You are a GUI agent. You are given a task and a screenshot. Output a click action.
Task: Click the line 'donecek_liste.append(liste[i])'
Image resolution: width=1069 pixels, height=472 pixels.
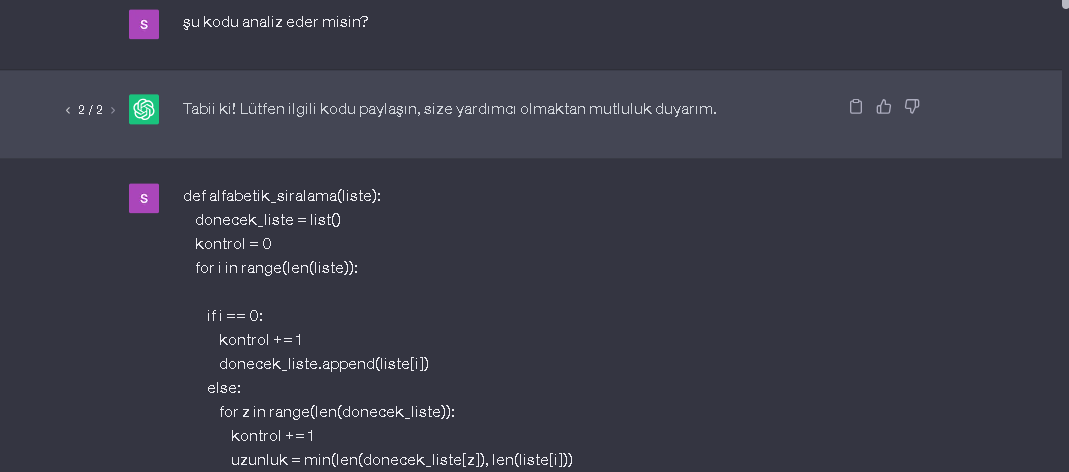[x=324, y=364]
